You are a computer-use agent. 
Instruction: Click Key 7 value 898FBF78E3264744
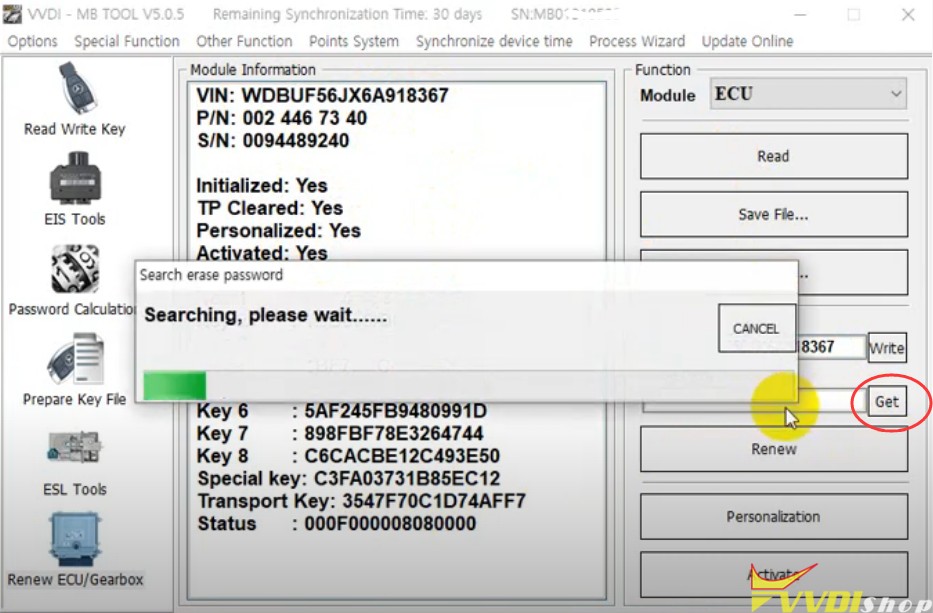[x=394, y=433]
